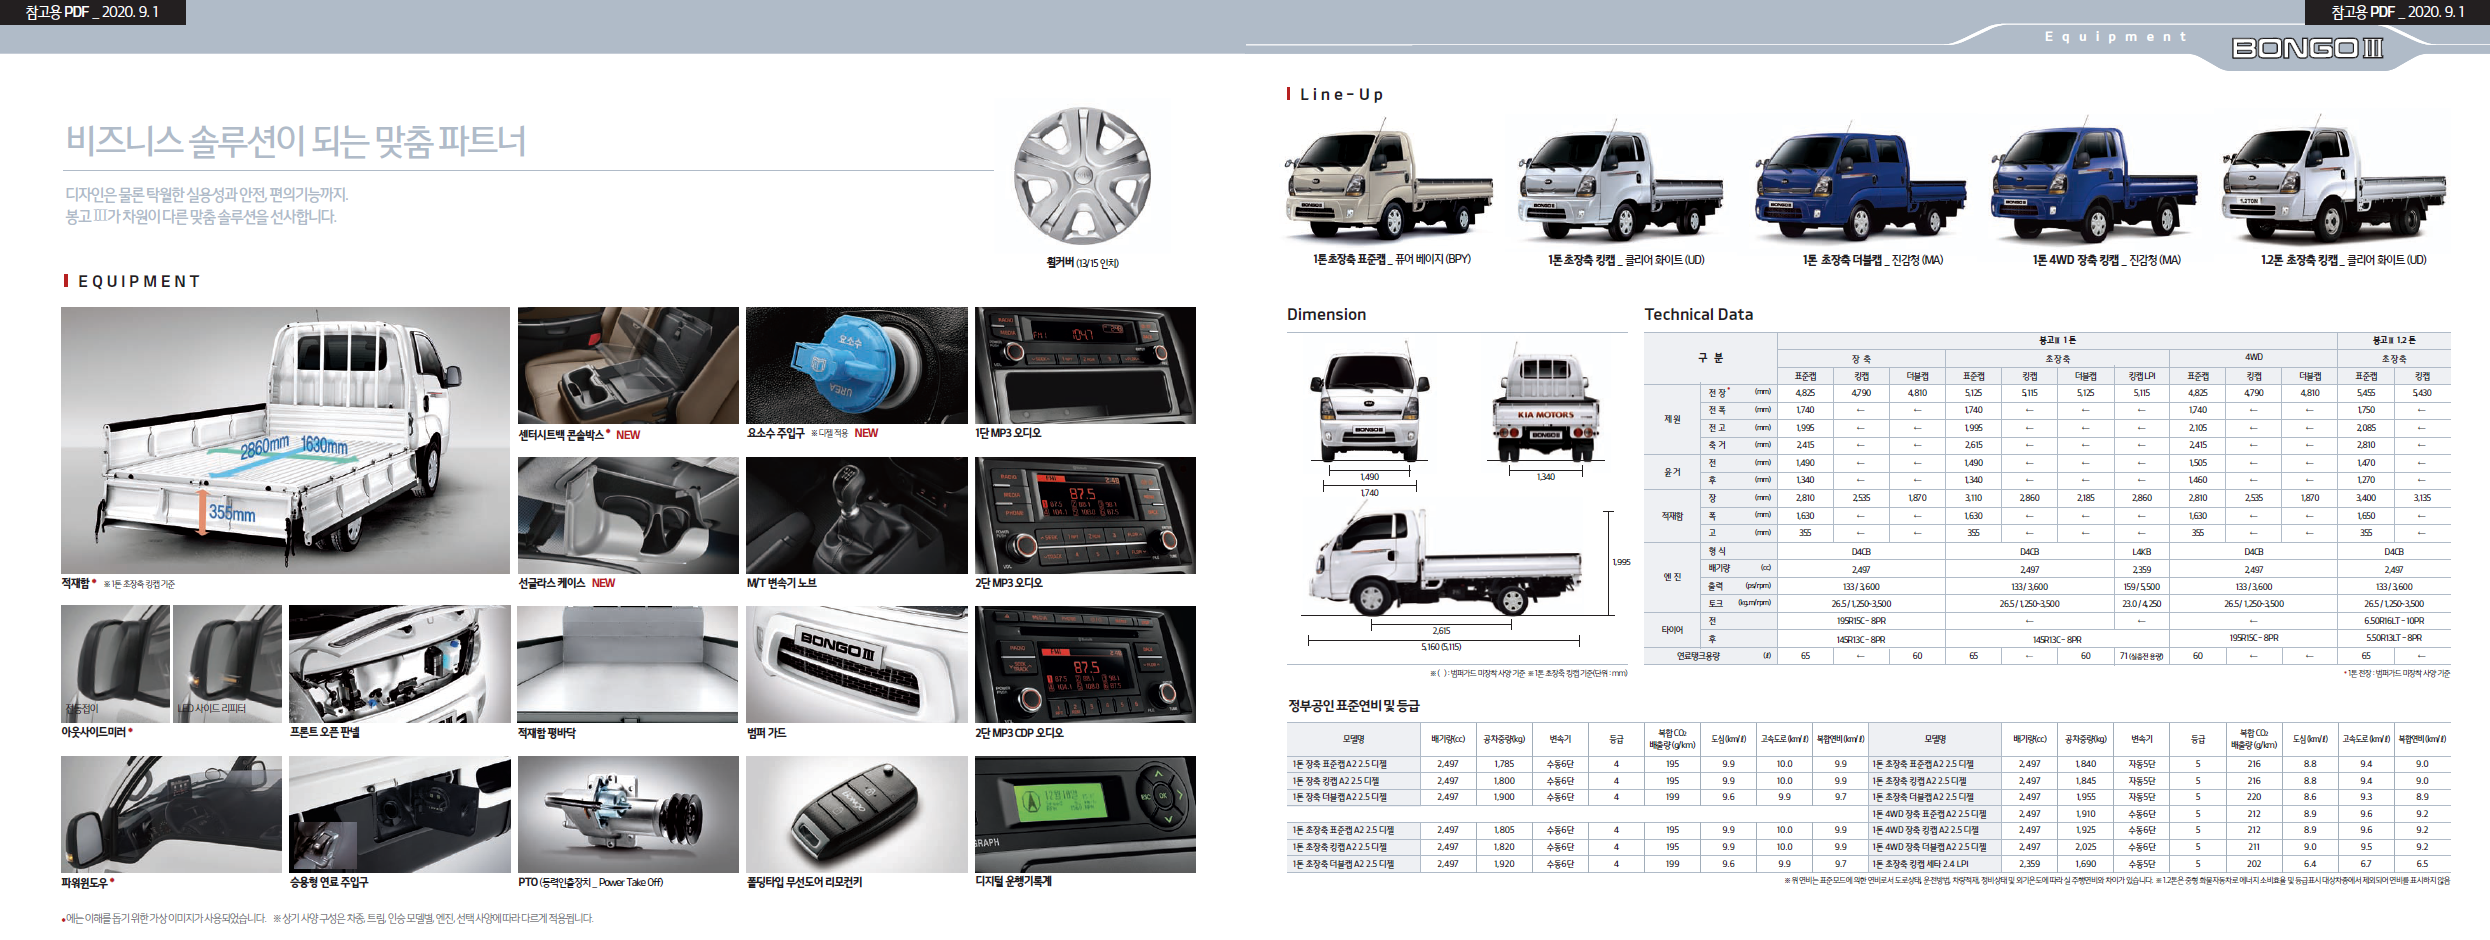Image resolution: width=2490 pixels, height=940 pixels.
Task: Click the '355mm' height label on the cargo photo
Action: 232,514
